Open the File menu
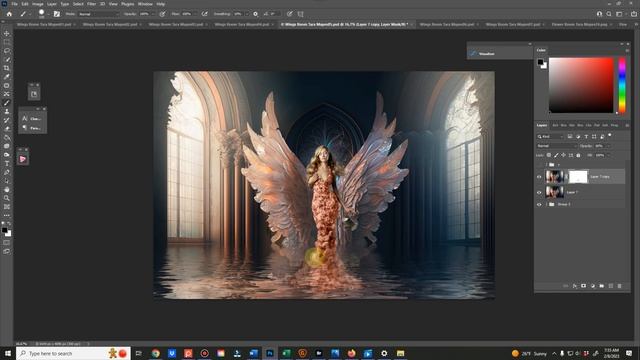 pyautogui.click(x=14, y=4)
